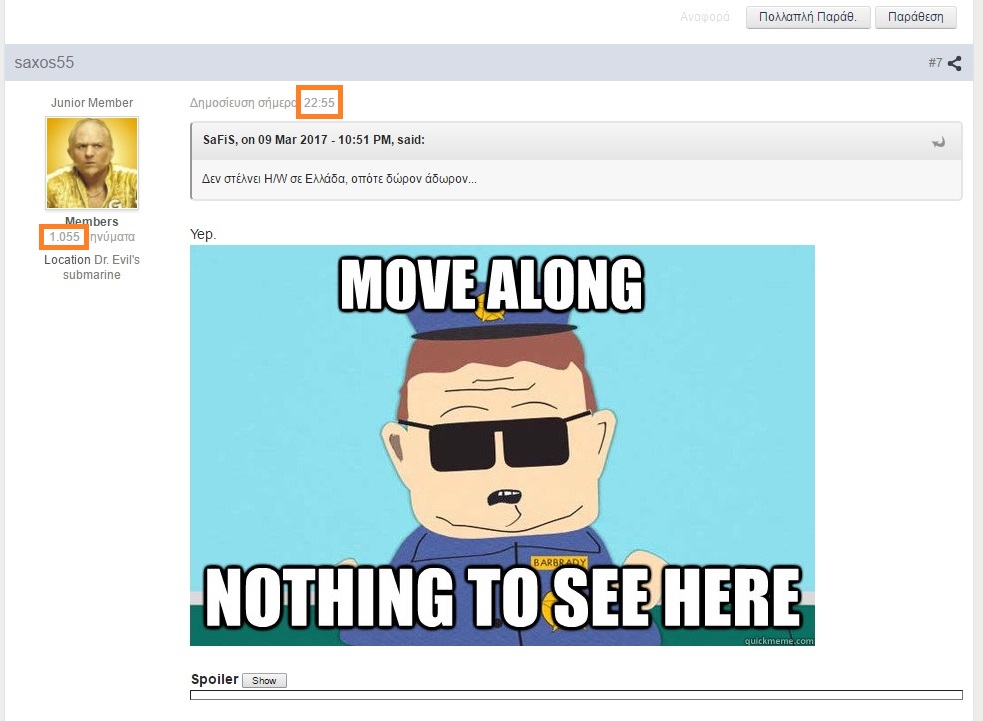Click the Members group label
The width and height of the screenshot is (983, 721).
(92, 221)
